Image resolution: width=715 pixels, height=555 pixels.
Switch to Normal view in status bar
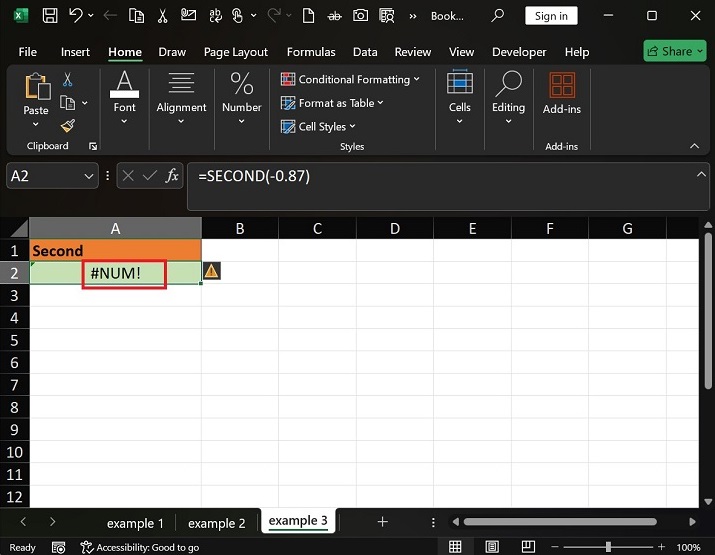coord(455,547)
